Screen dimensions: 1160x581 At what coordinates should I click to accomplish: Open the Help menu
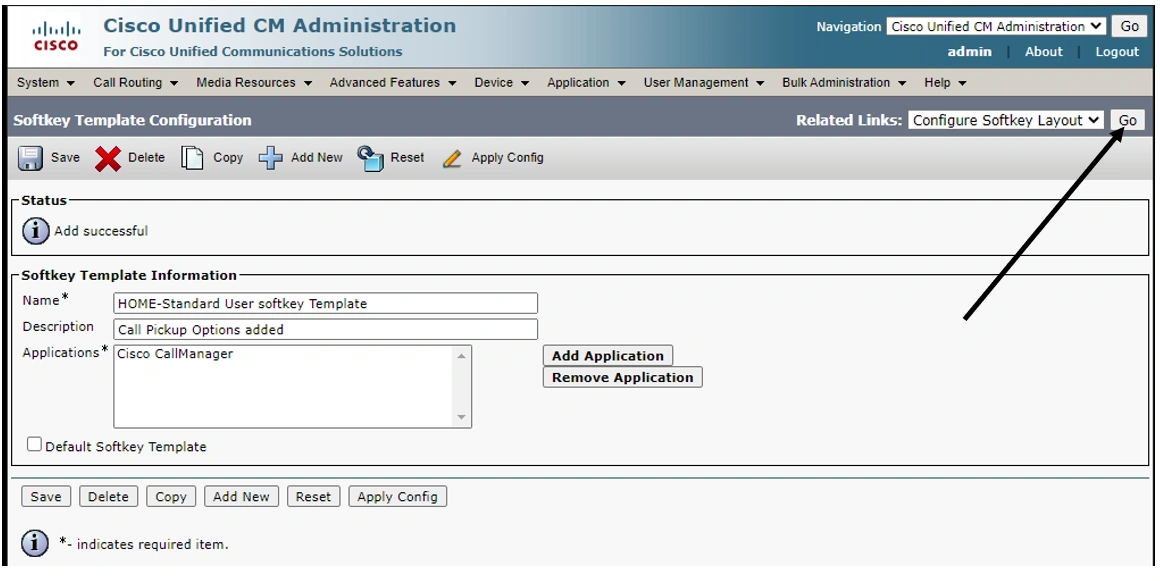coord(945,83)
